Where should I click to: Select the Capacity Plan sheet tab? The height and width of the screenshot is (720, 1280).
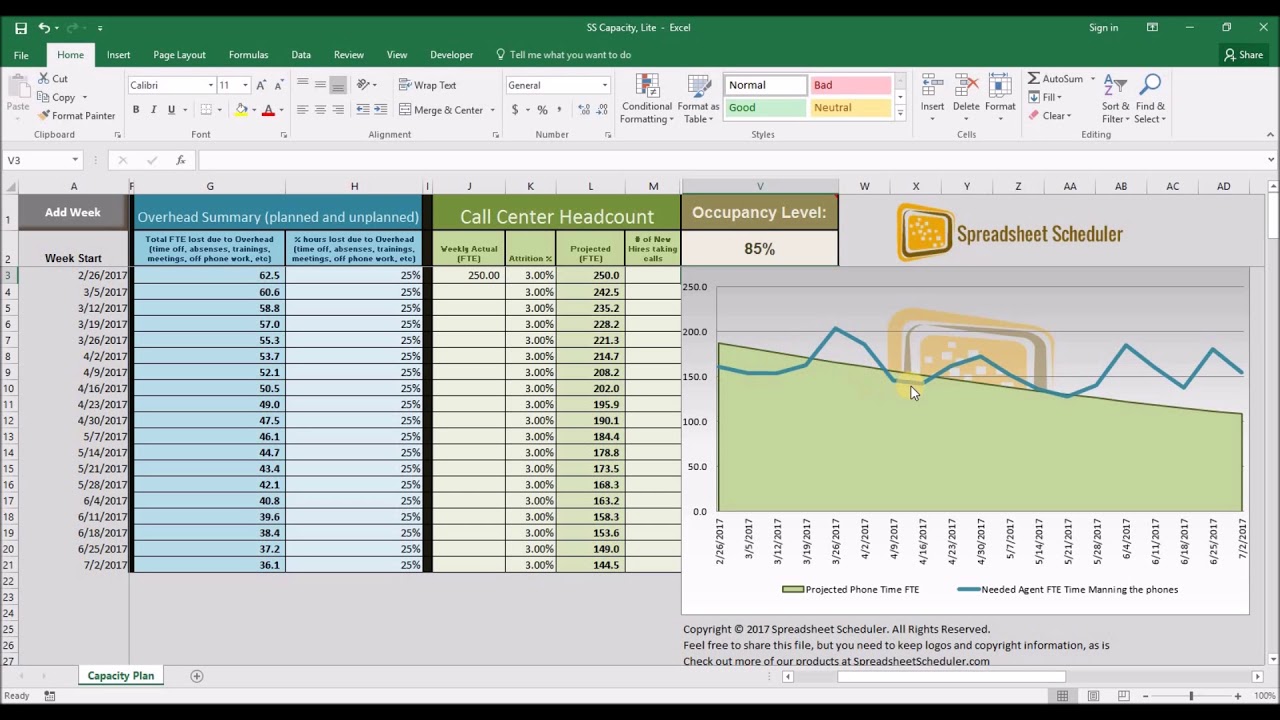tap(121, 676)
